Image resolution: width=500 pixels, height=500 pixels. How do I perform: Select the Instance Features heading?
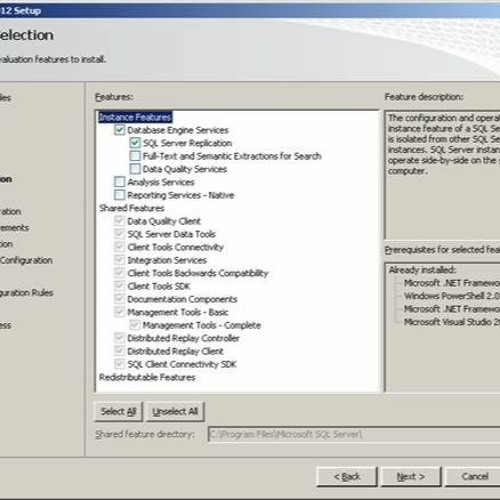click(135, 117)
